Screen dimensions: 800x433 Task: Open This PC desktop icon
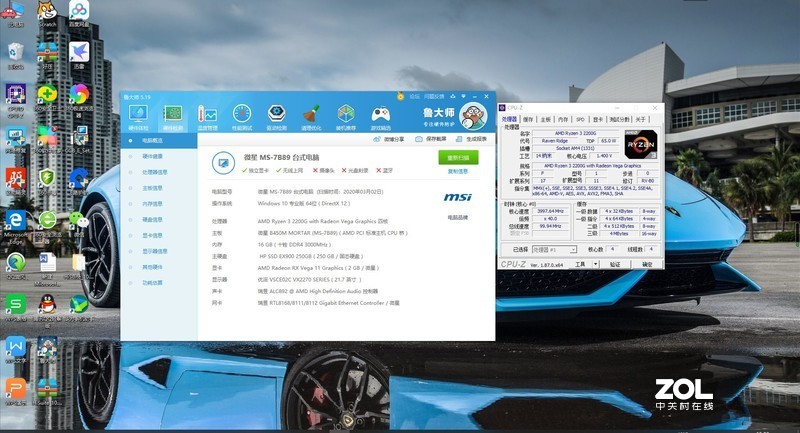(14, 14)
